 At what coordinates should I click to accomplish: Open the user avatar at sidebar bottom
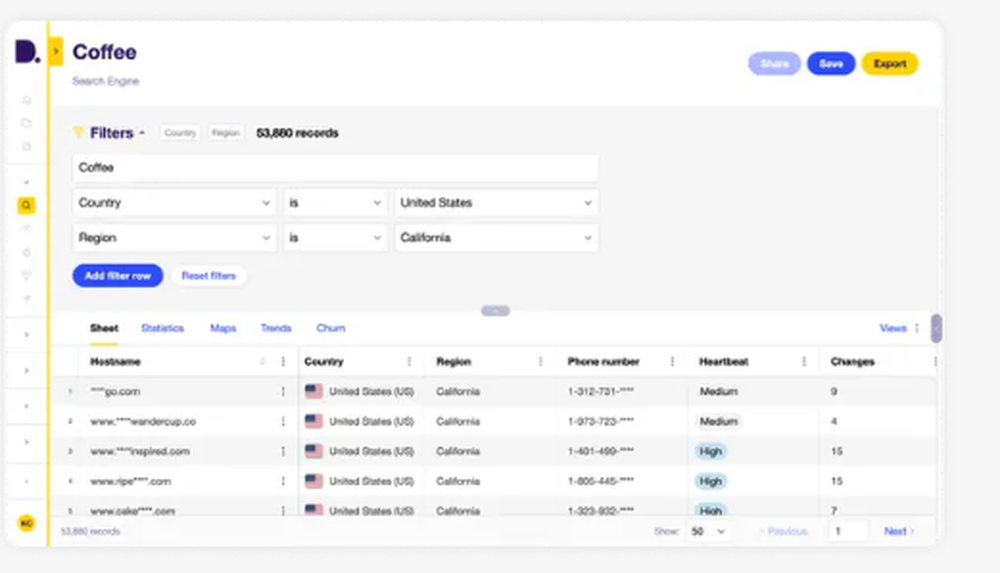coord(26,523)
